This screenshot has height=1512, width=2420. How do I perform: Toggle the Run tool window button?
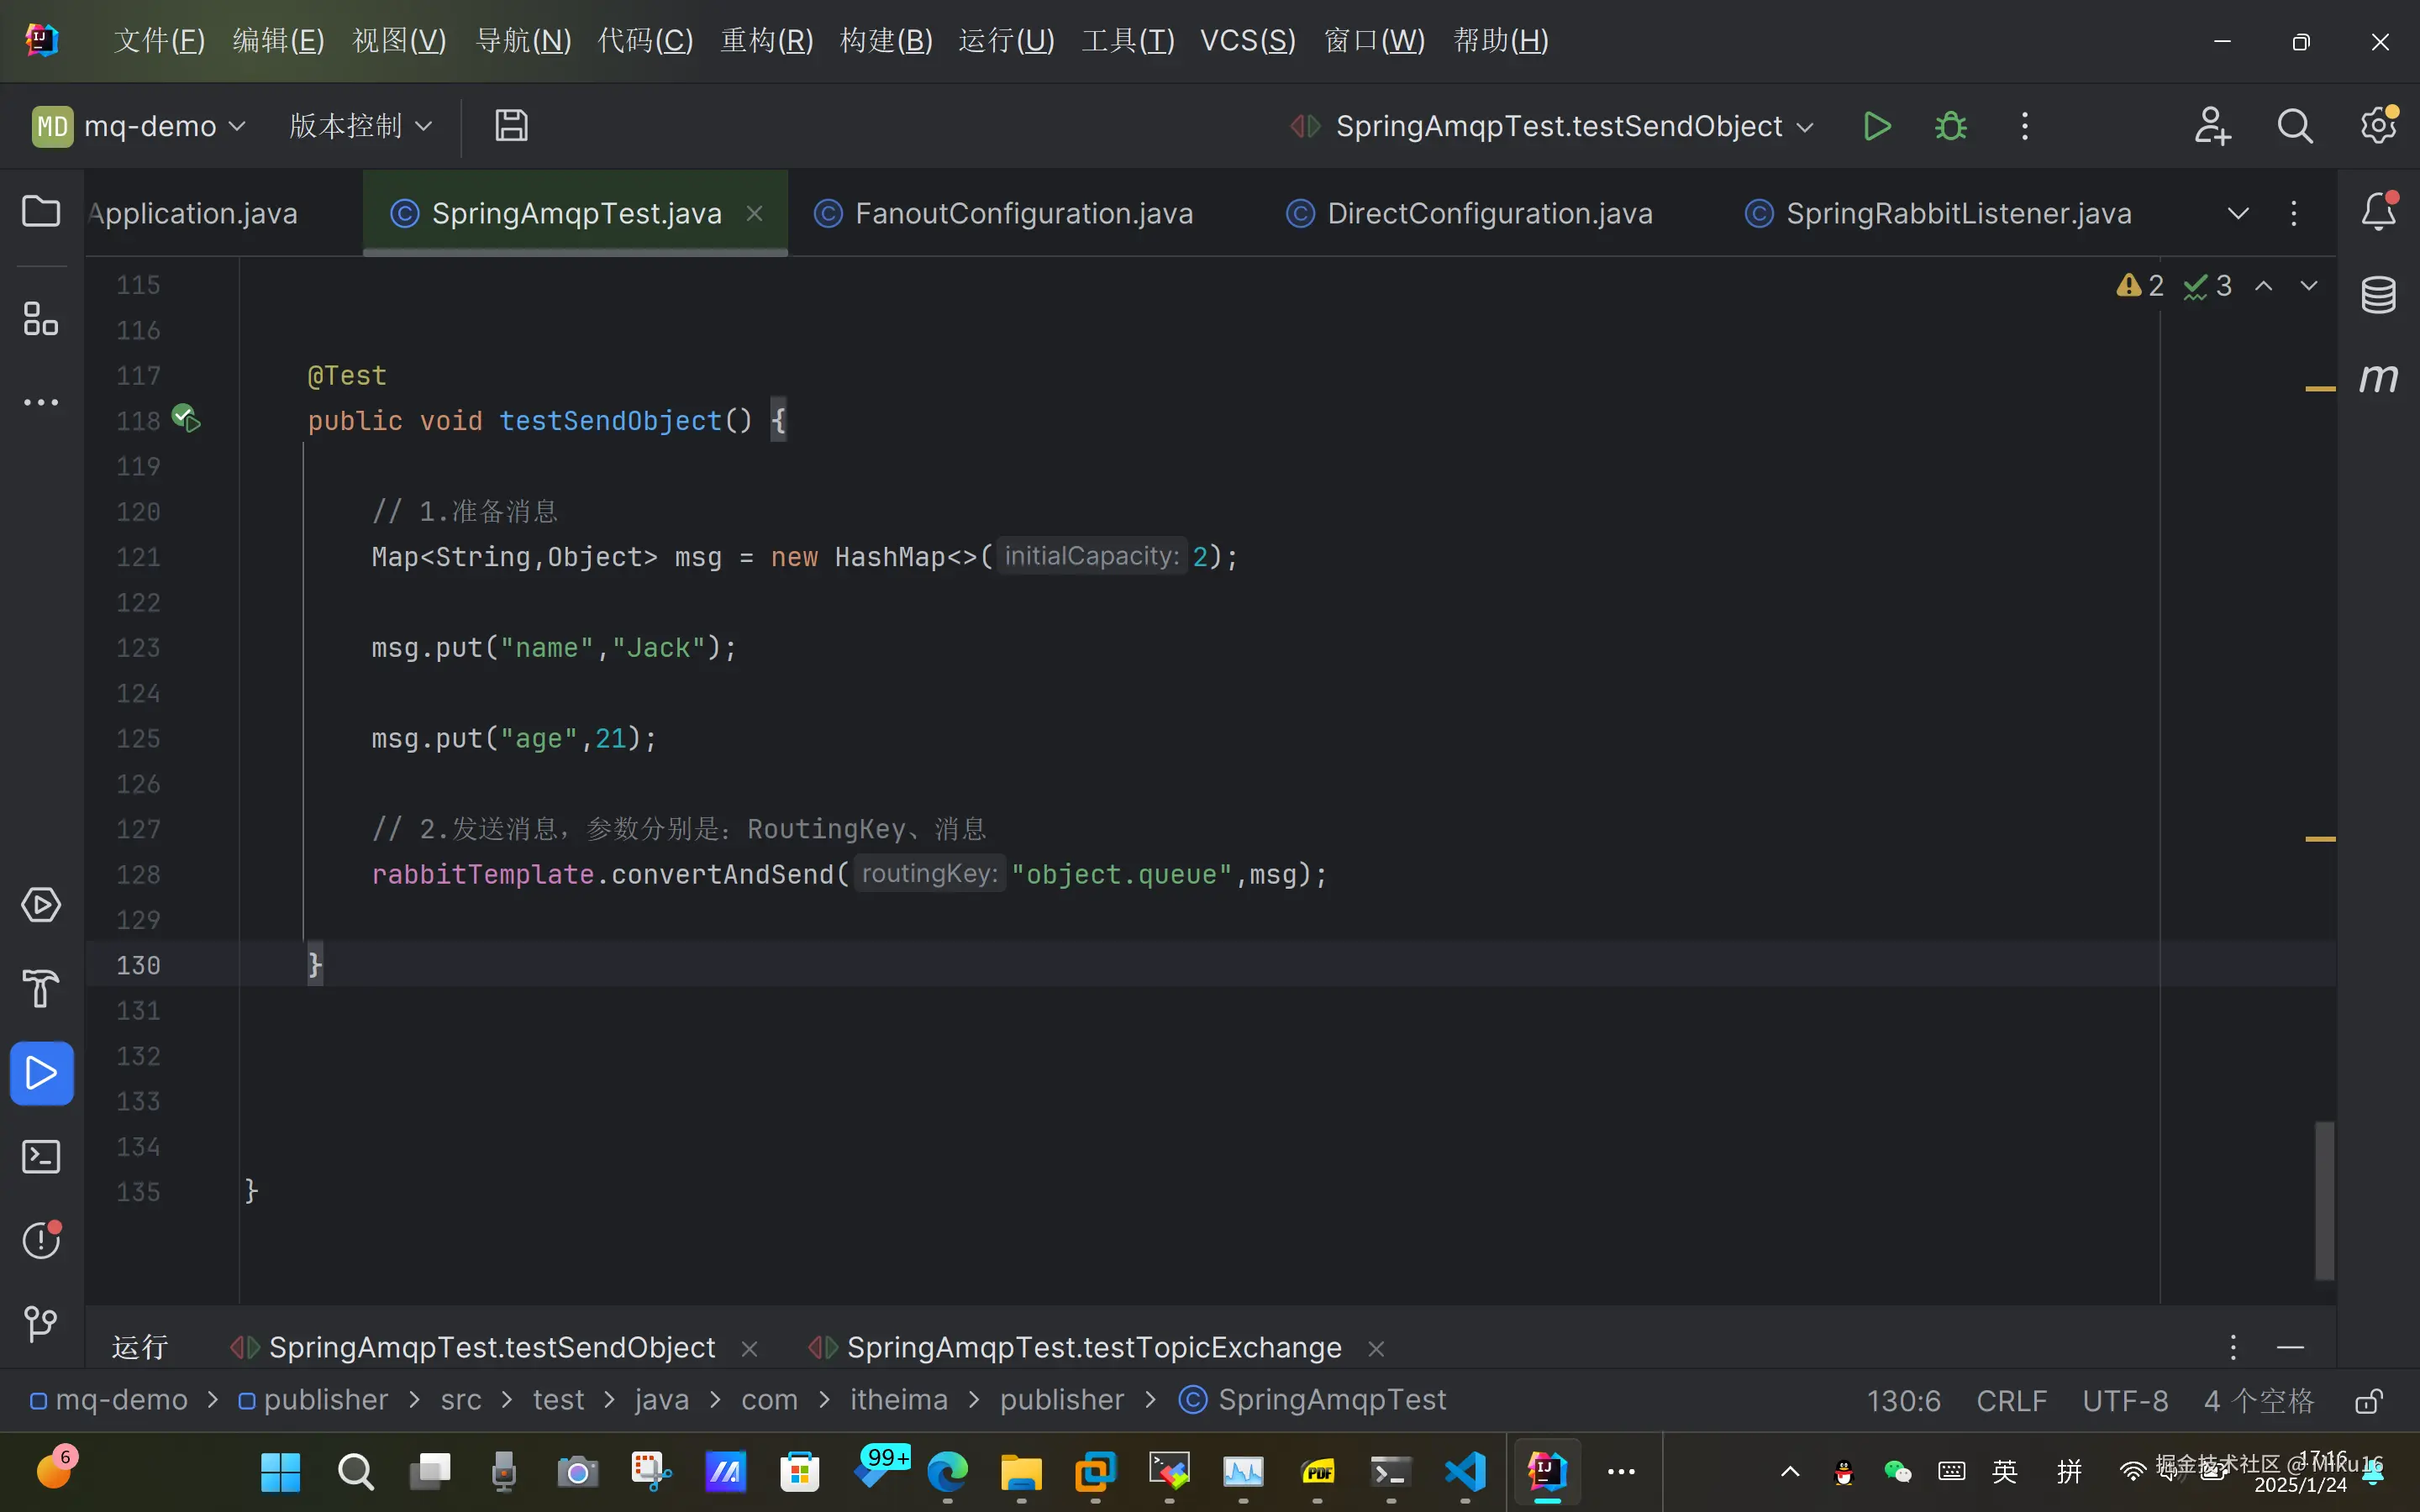coord(41,1073)
